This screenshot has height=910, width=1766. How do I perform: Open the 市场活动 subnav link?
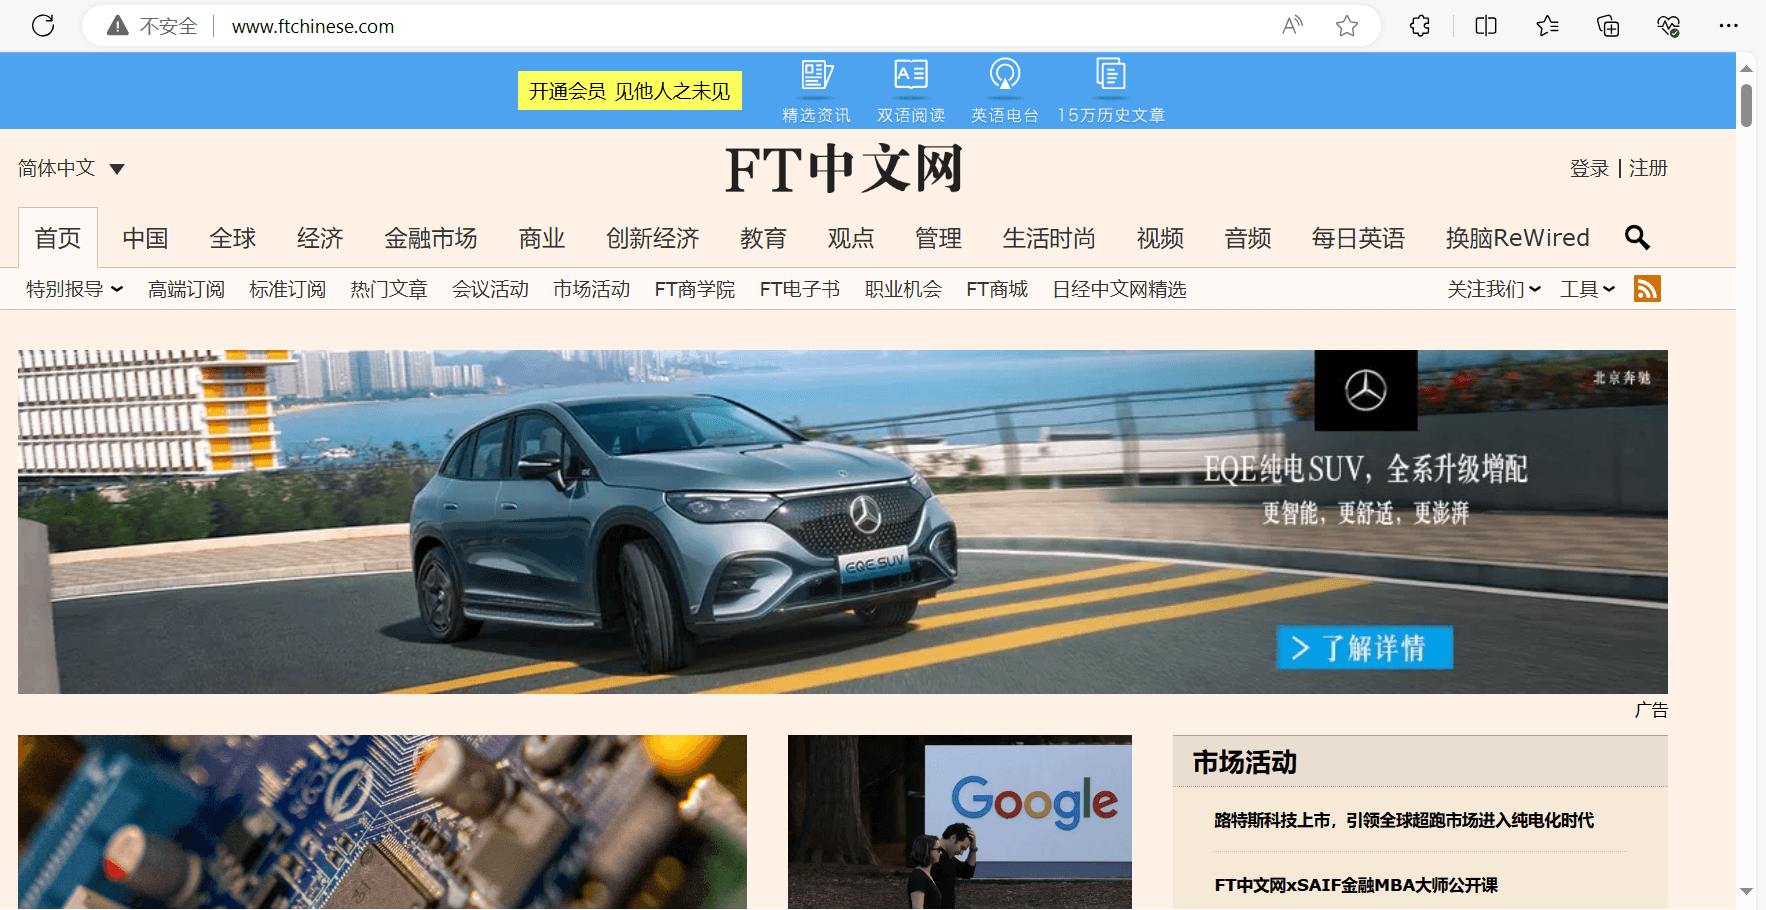pos(591,289)
